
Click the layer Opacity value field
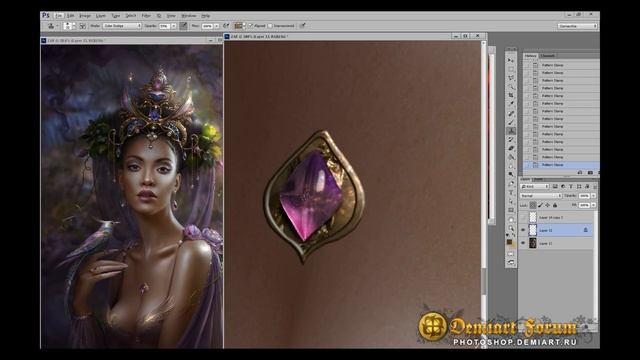(x=584, y=196)
